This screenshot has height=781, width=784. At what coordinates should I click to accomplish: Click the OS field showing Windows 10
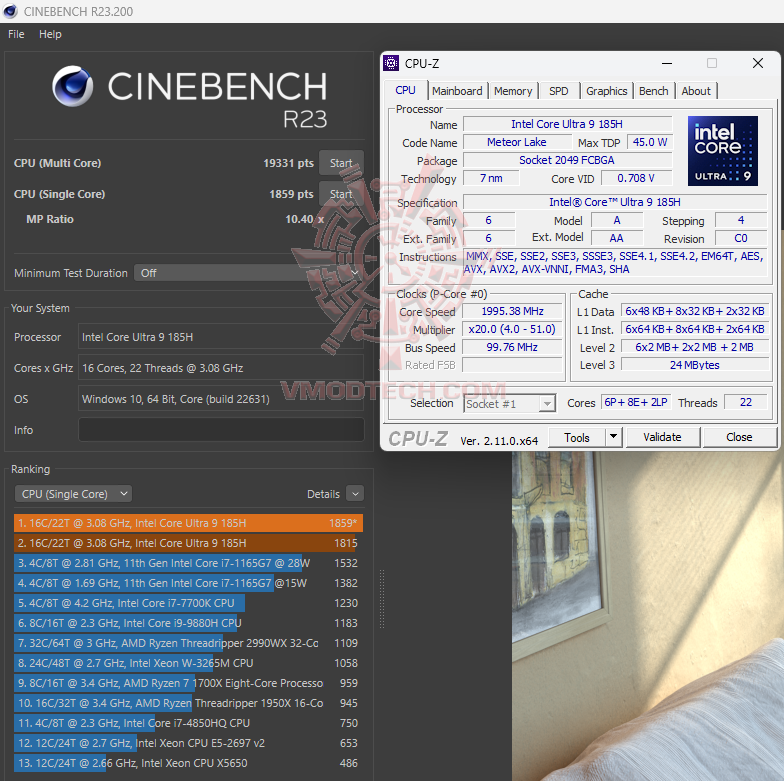[x=221, y=399]
